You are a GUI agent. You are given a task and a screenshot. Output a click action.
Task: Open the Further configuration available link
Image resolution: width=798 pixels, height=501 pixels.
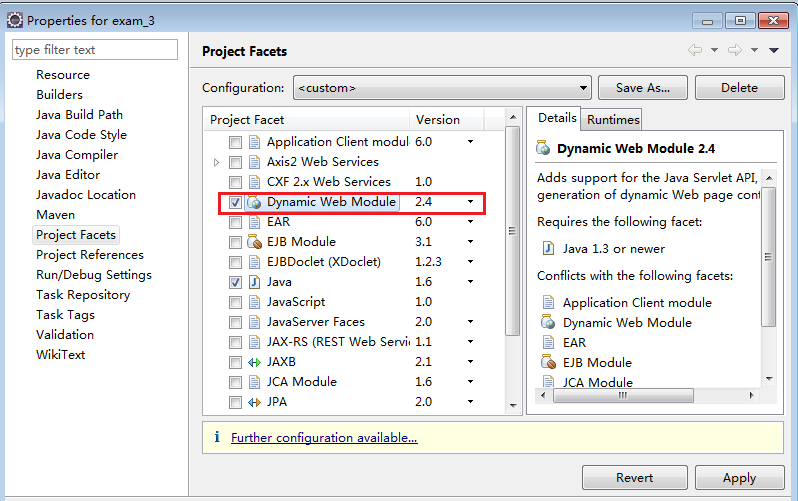tap(324, 438)
